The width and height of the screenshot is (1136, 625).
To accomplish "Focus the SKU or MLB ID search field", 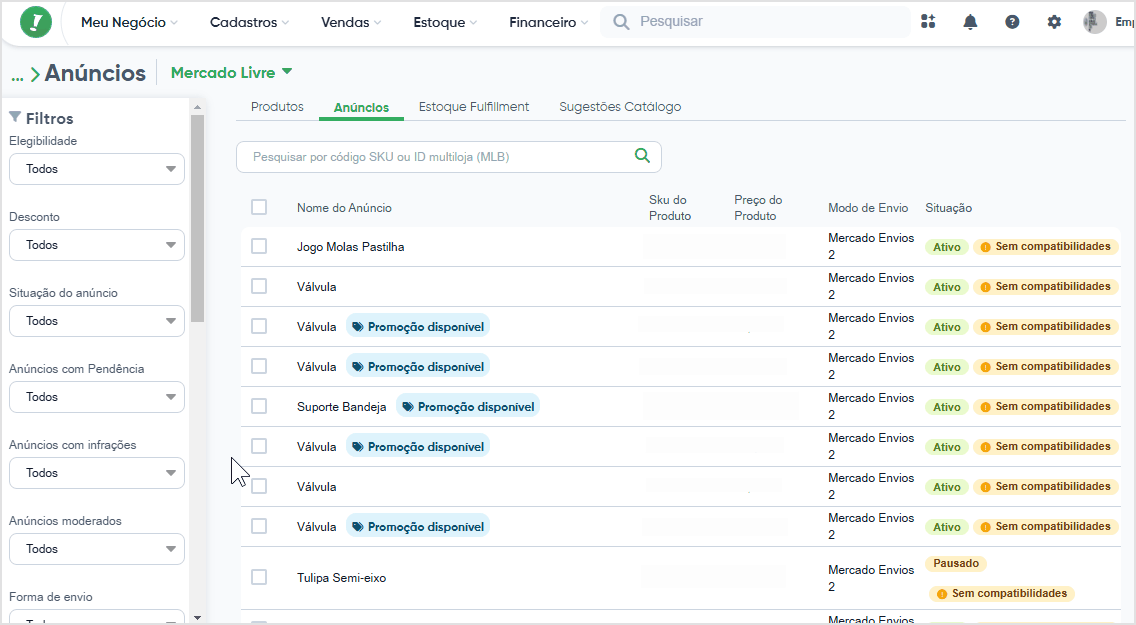I will (x=448, y=156).
